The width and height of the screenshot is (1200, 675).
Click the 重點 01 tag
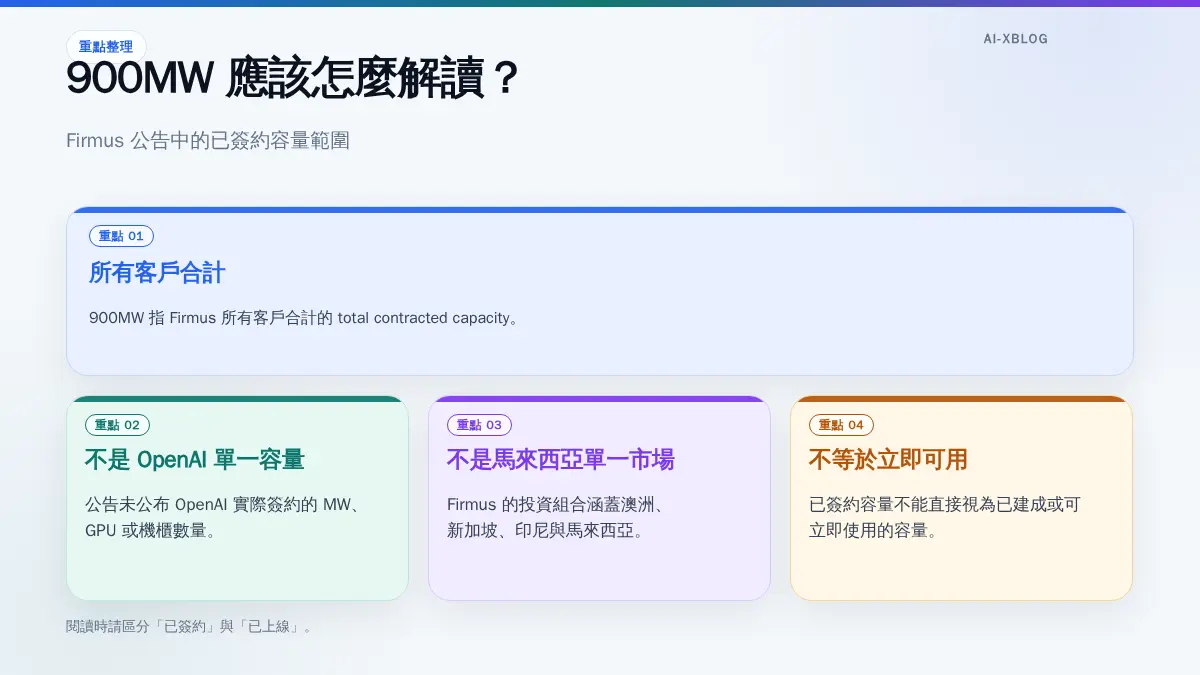pyautogui.click(x=121, y=236)
